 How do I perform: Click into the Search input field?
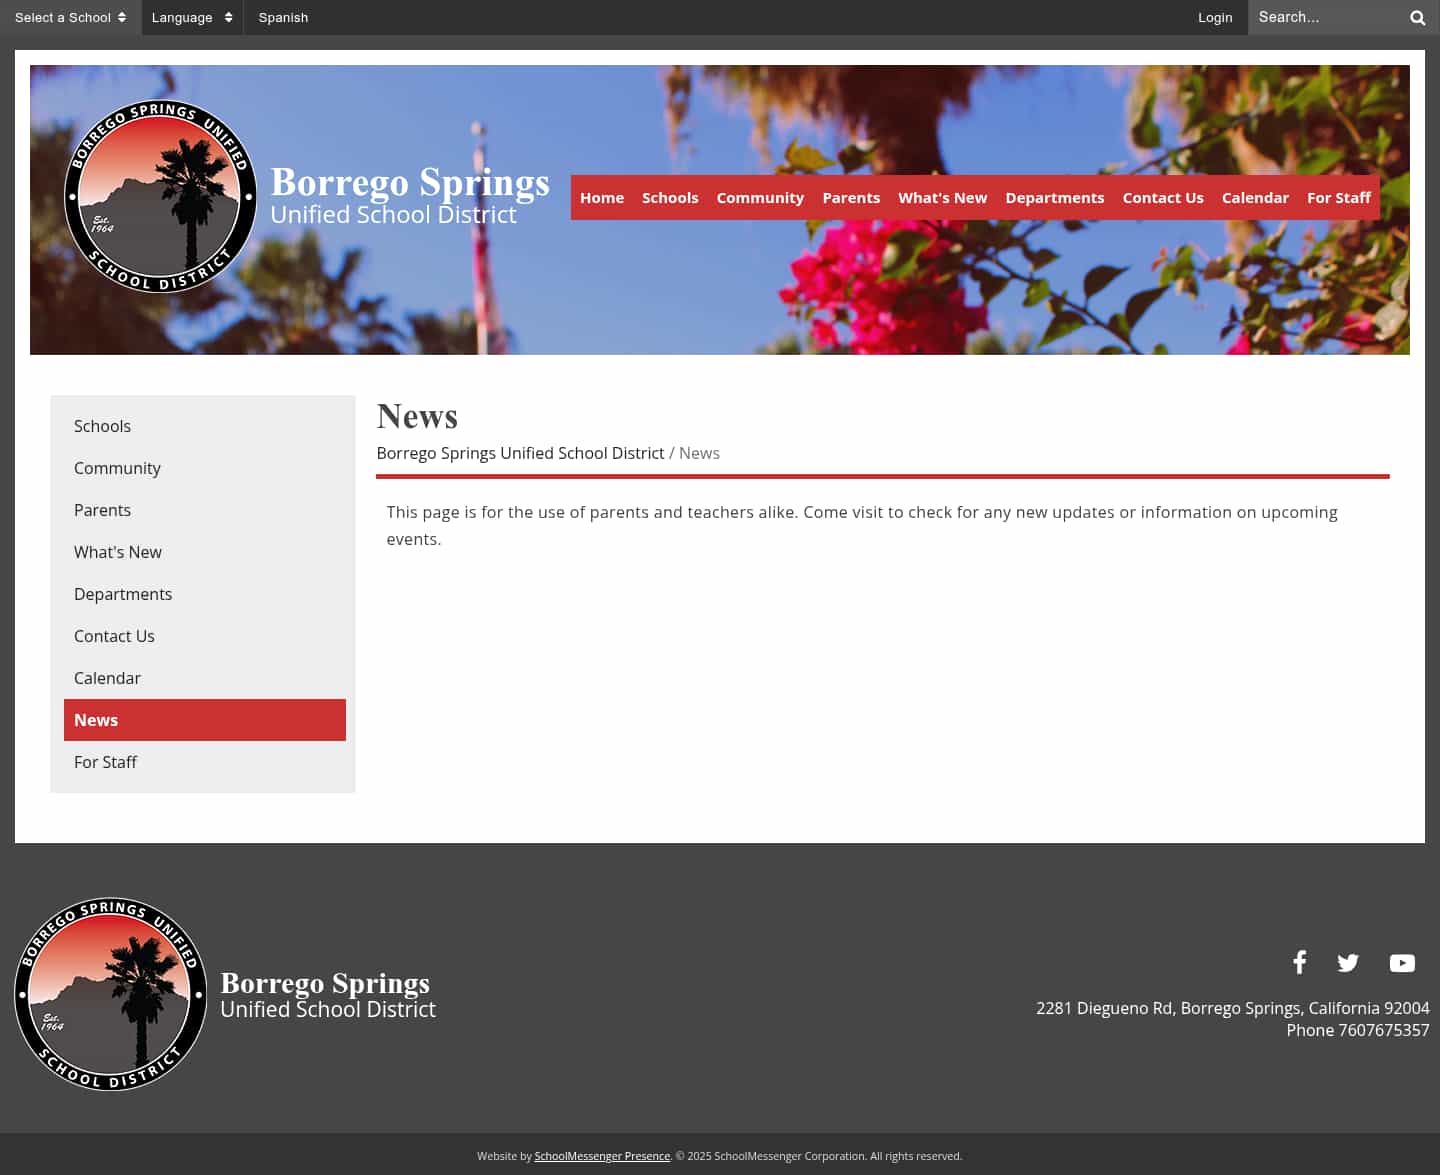pyautogui.click(x=1325, y=18)
